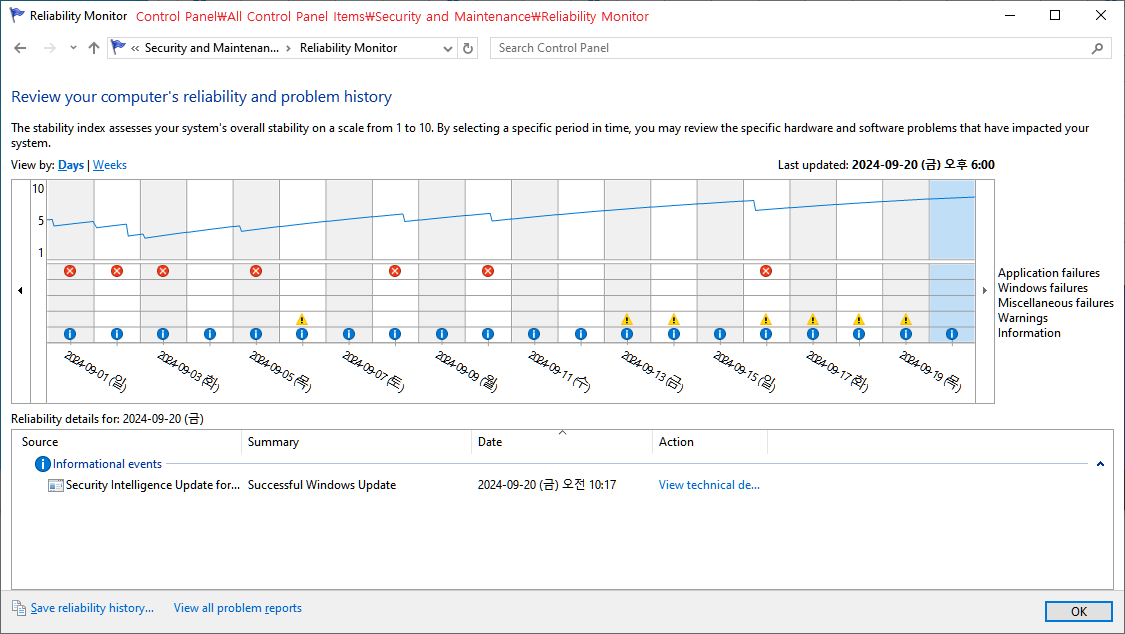Click the Successful Windows Update summary text

(x=321, y=485)
